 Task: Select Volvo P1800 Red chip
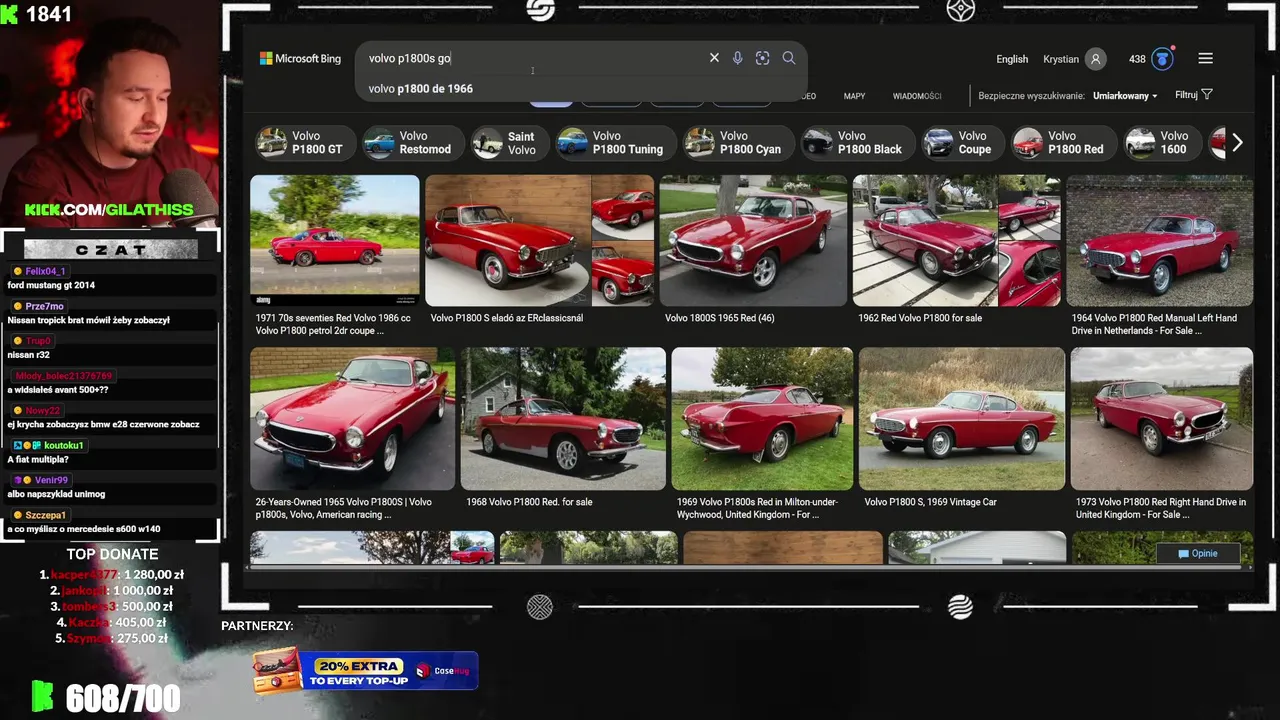1064,143
